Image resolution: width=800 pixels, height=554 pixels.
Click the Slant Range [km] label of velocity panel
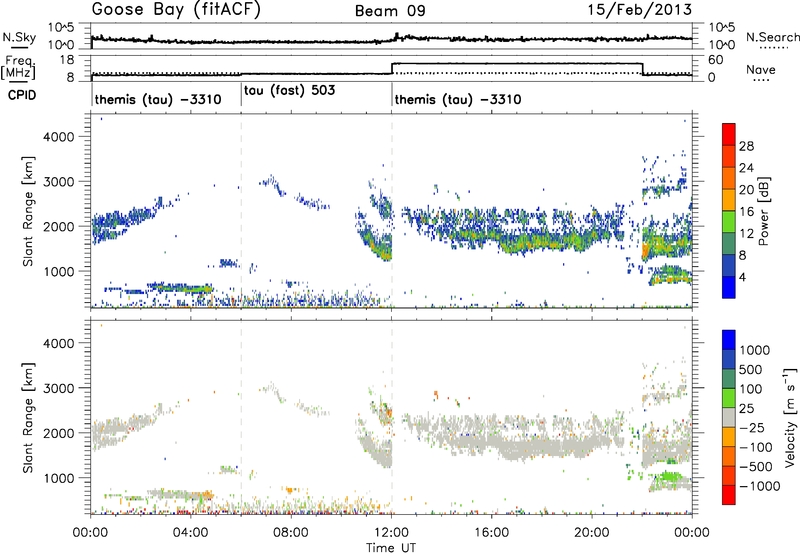[x=28, y=418]
